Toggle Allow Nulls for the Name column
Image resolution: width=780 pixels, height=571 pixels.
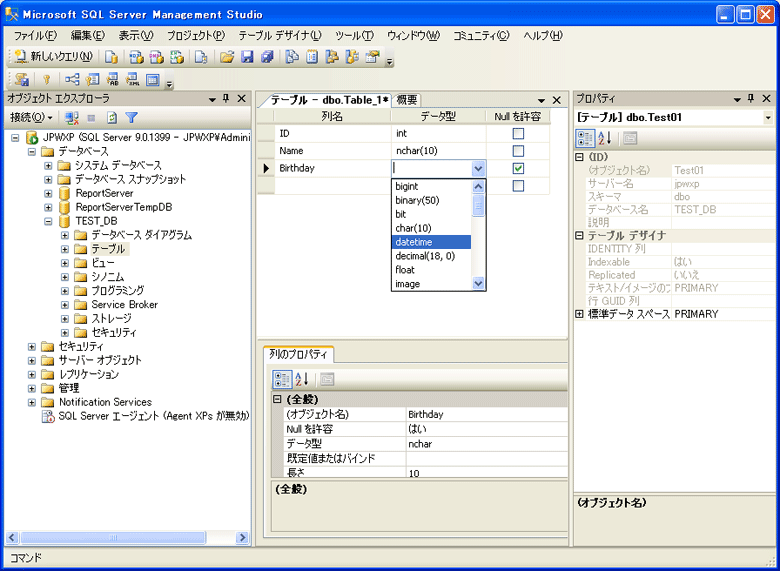pos(518,151)
